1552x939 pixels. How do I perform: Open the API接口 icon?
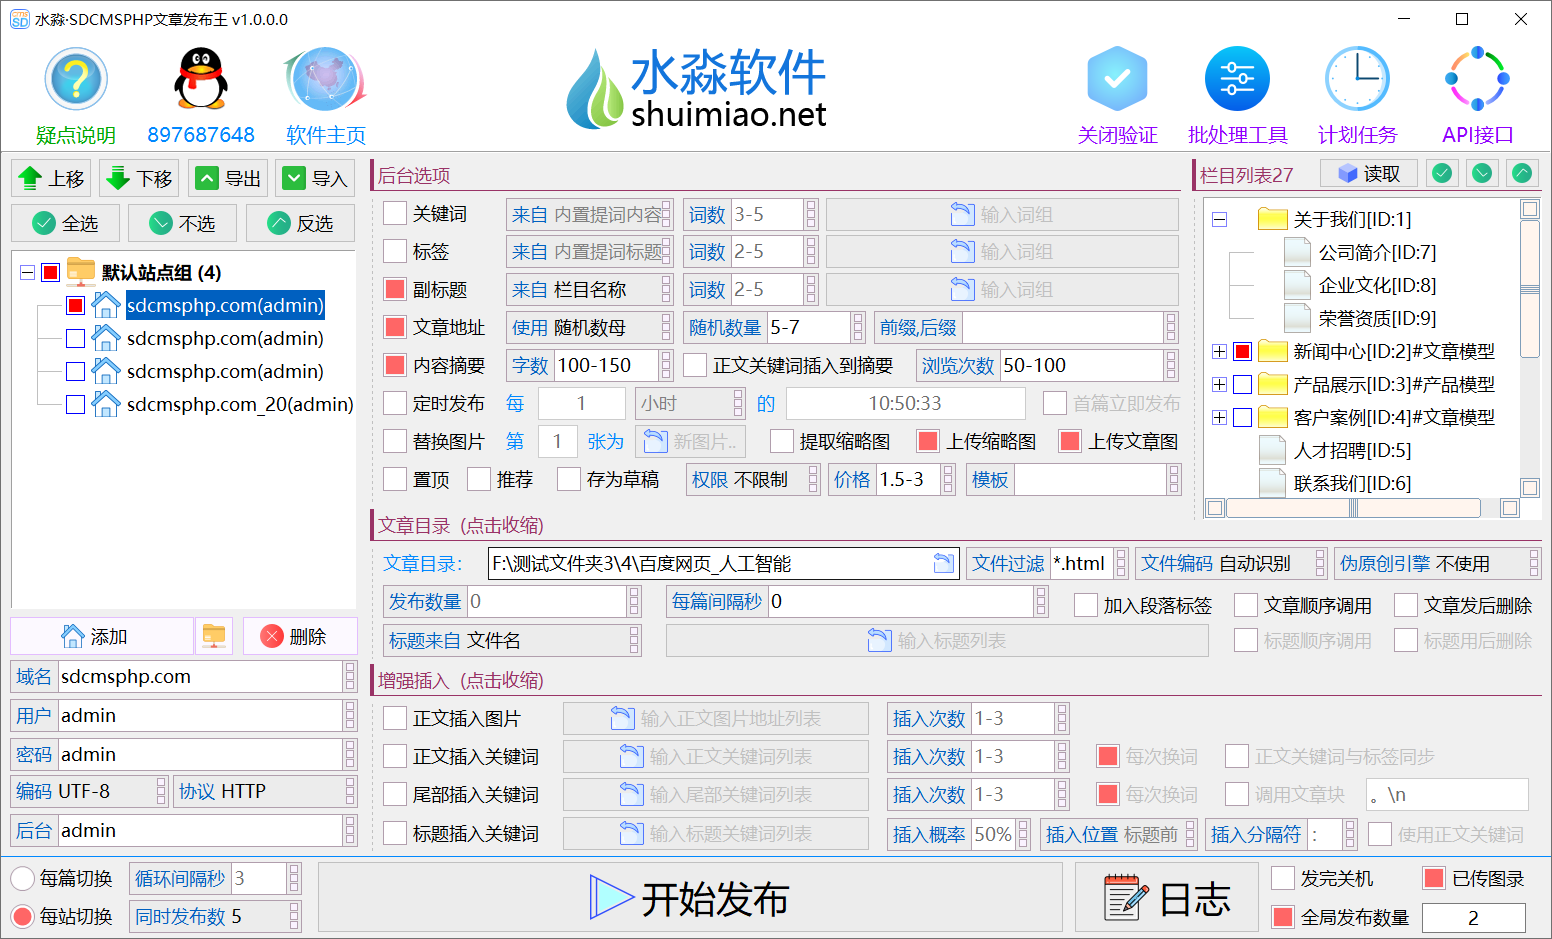pos(1477,79)
